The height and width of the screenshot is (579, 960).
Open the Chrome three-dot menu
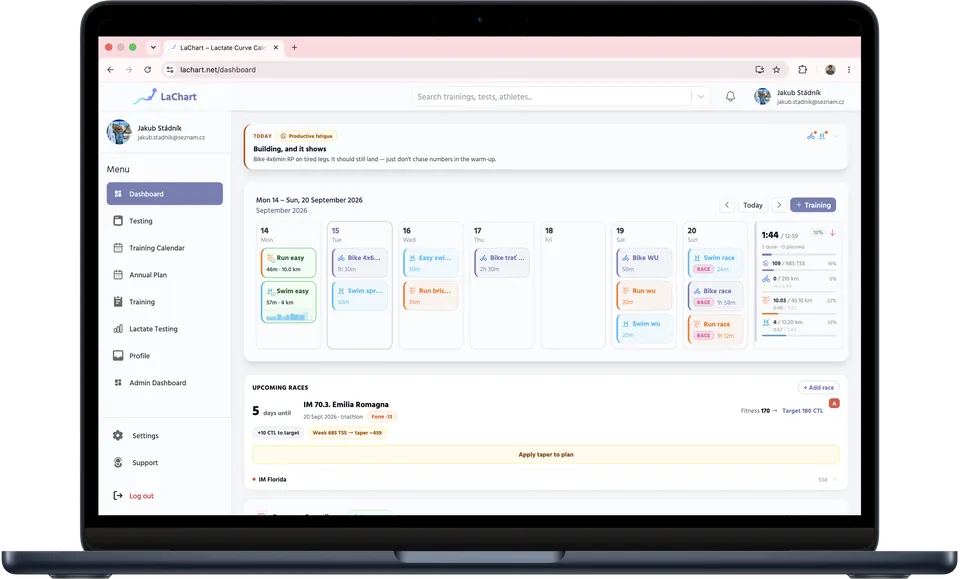[849, 70]
